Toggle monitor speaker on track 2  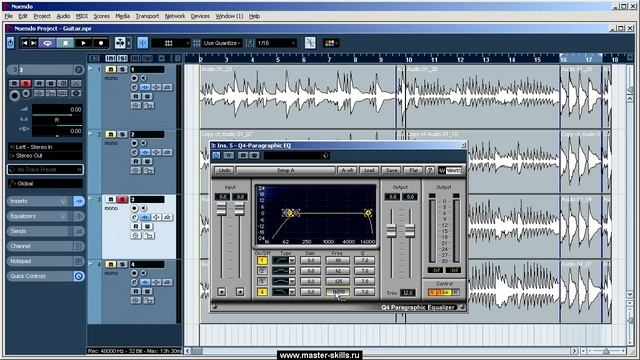coord(144,143)
